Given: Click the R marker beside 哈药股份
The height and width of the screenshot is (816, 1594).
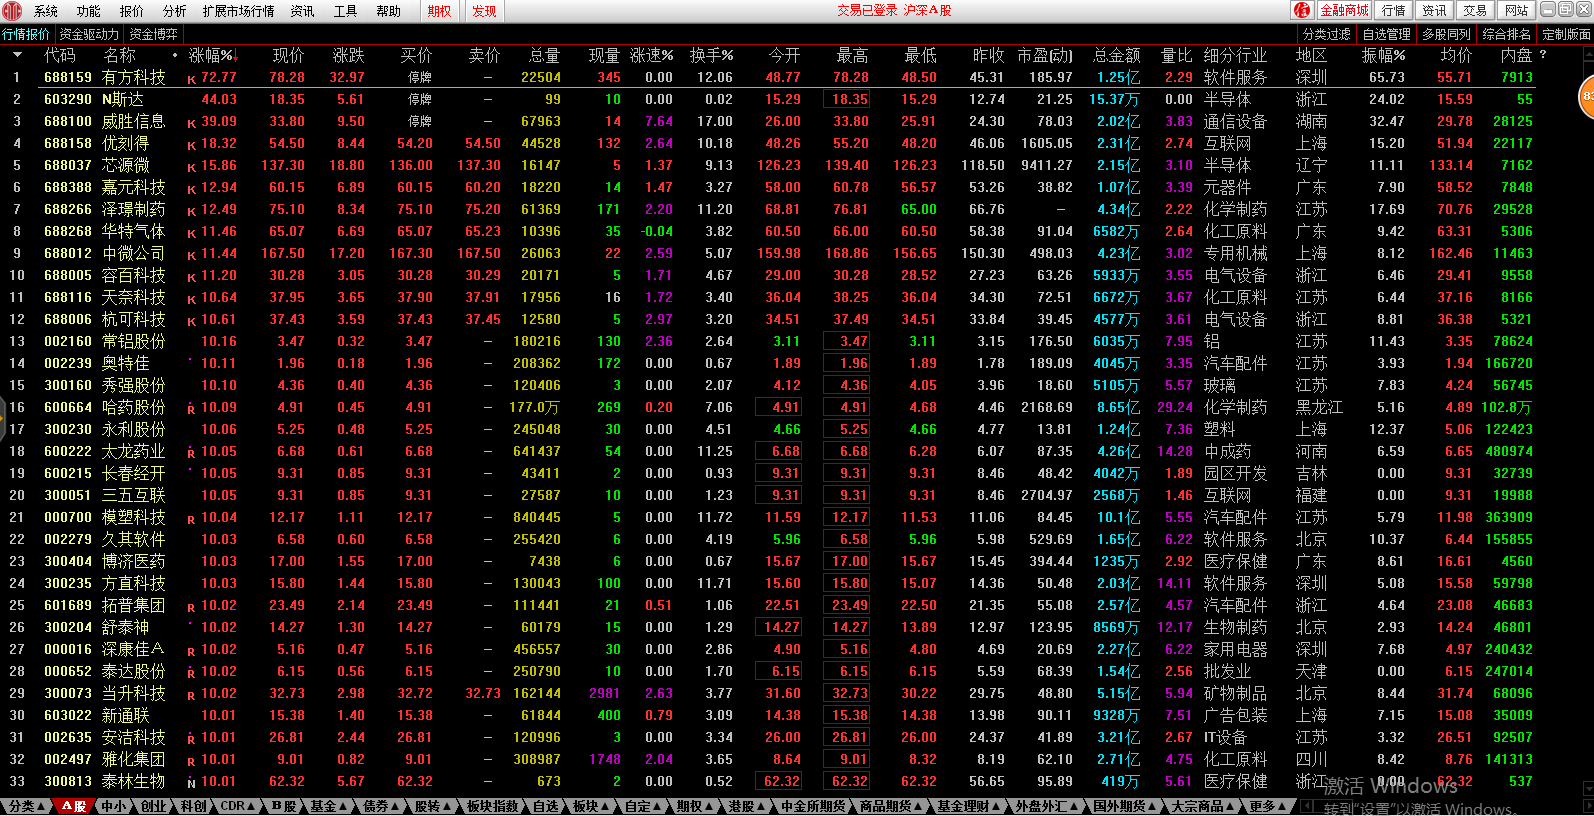Looking at the screenshot, I should [x=191, y=408].
